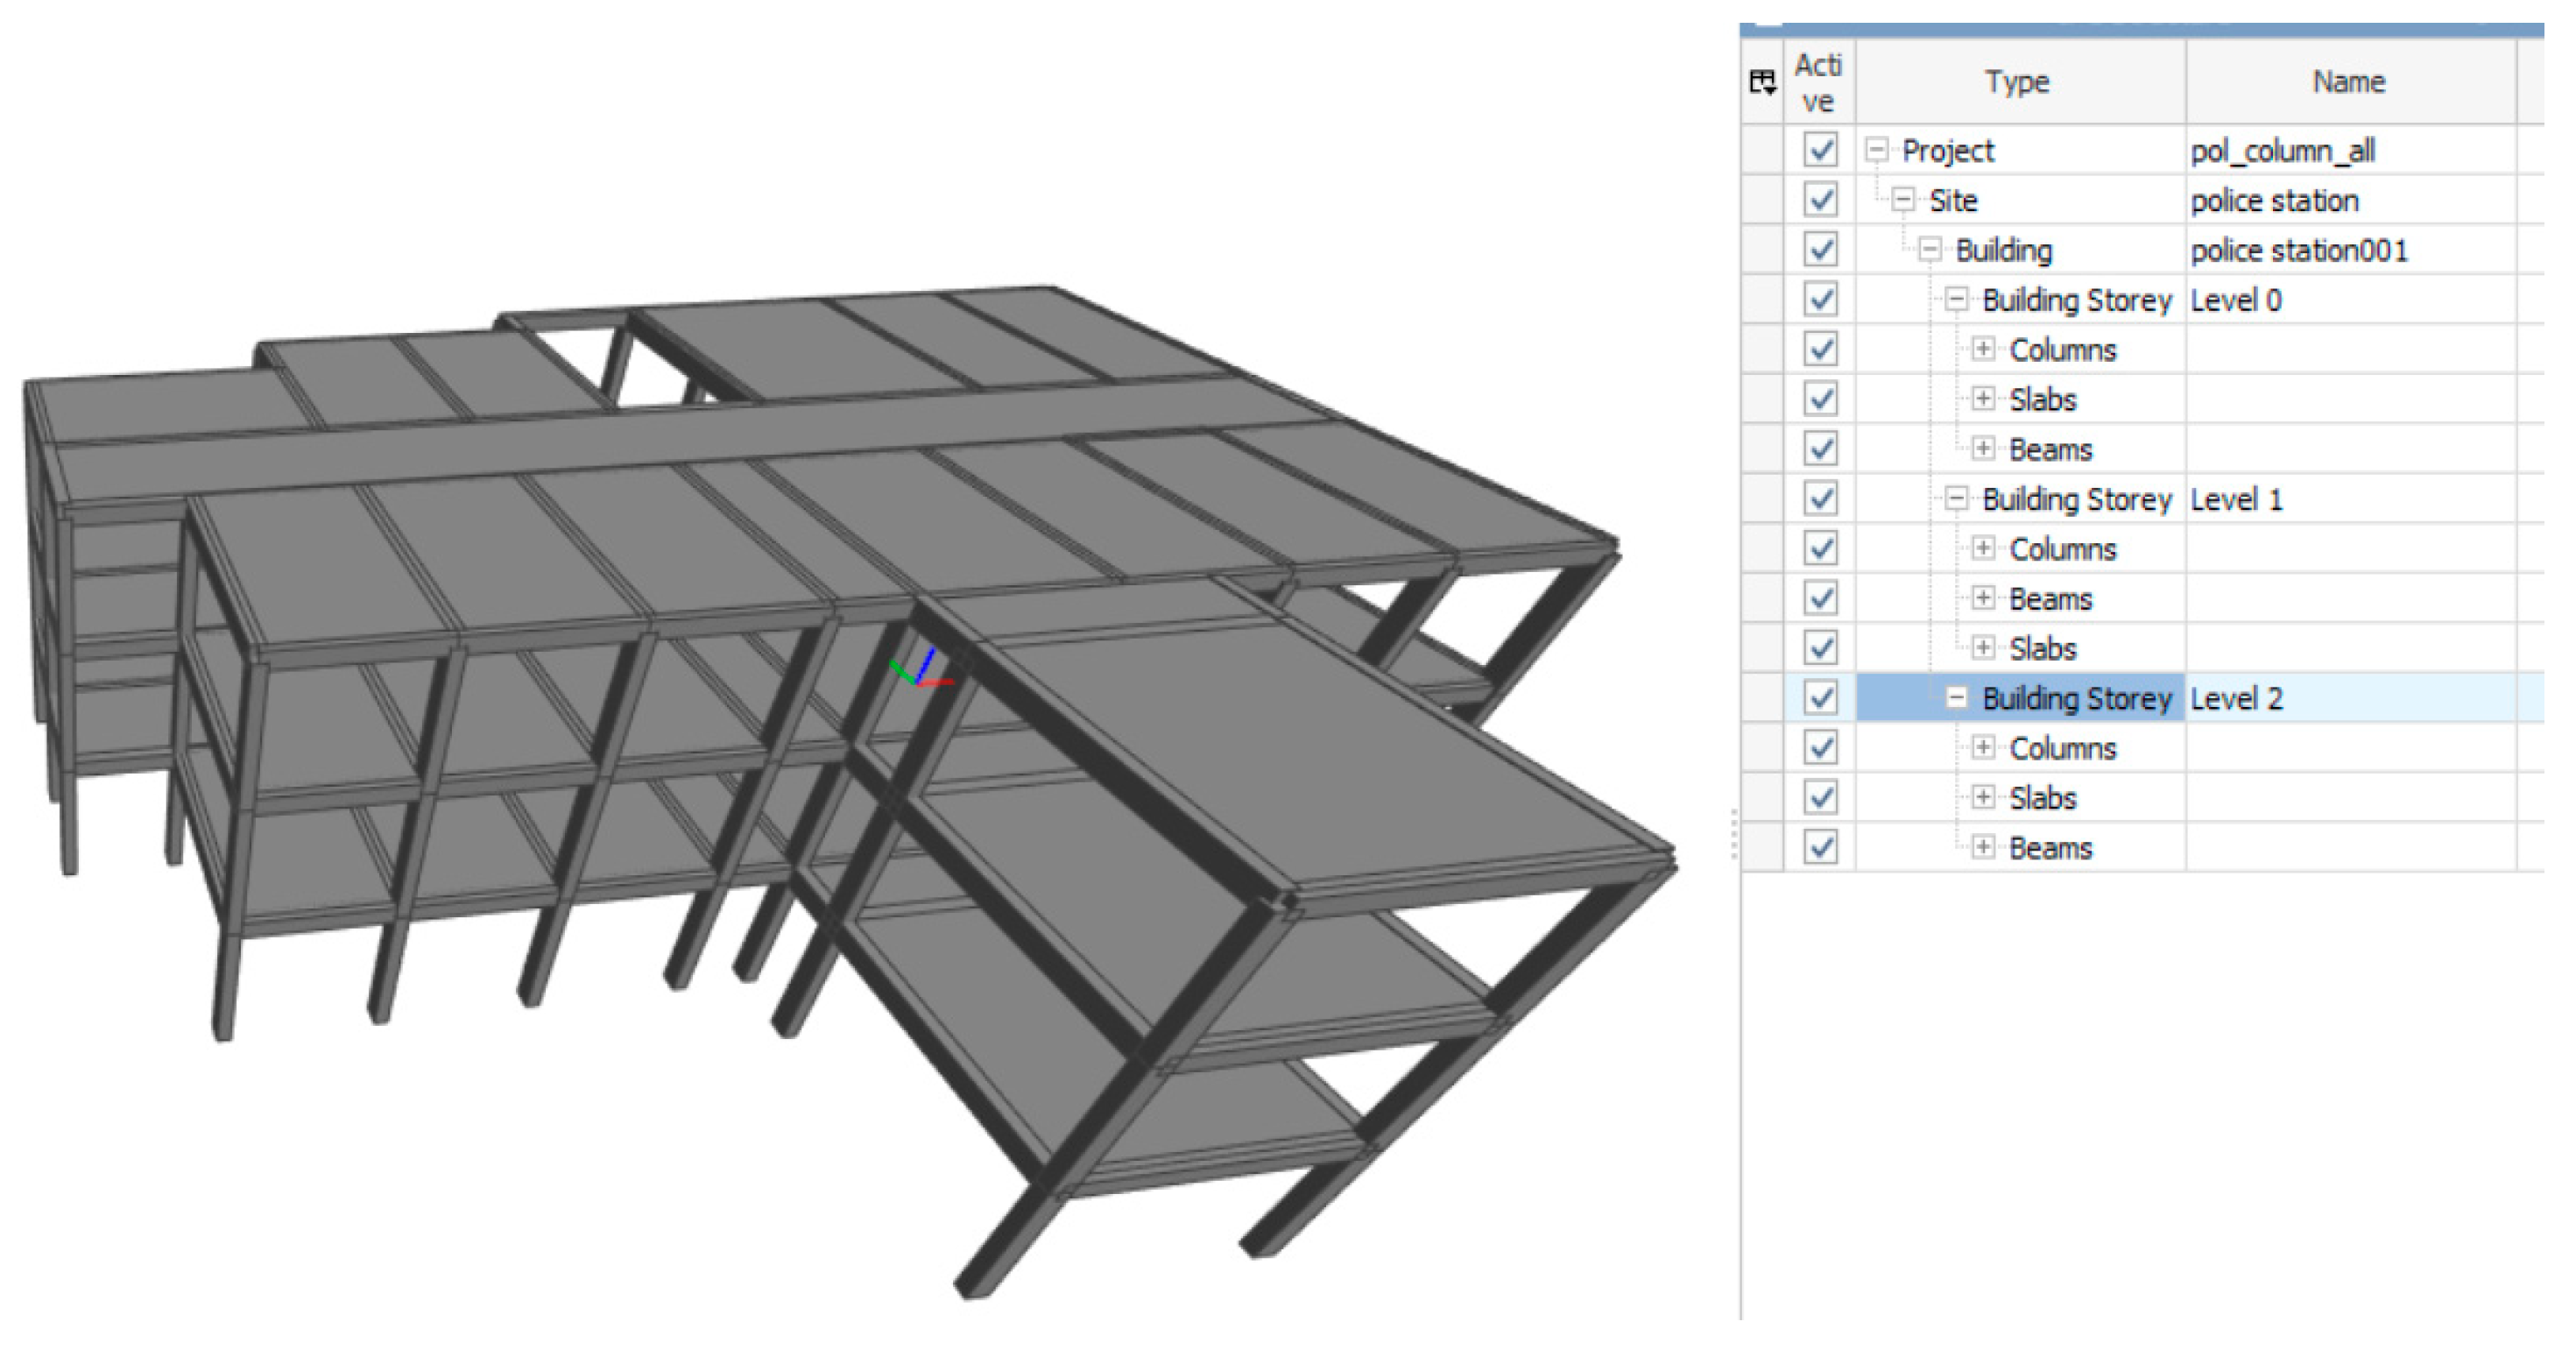Image resolution: width=2576 pixels, height=1350 pixels.
Task: Uncheck the Active checkbox for Project row
Action: pyautogui.click(x=1820, y=150)
